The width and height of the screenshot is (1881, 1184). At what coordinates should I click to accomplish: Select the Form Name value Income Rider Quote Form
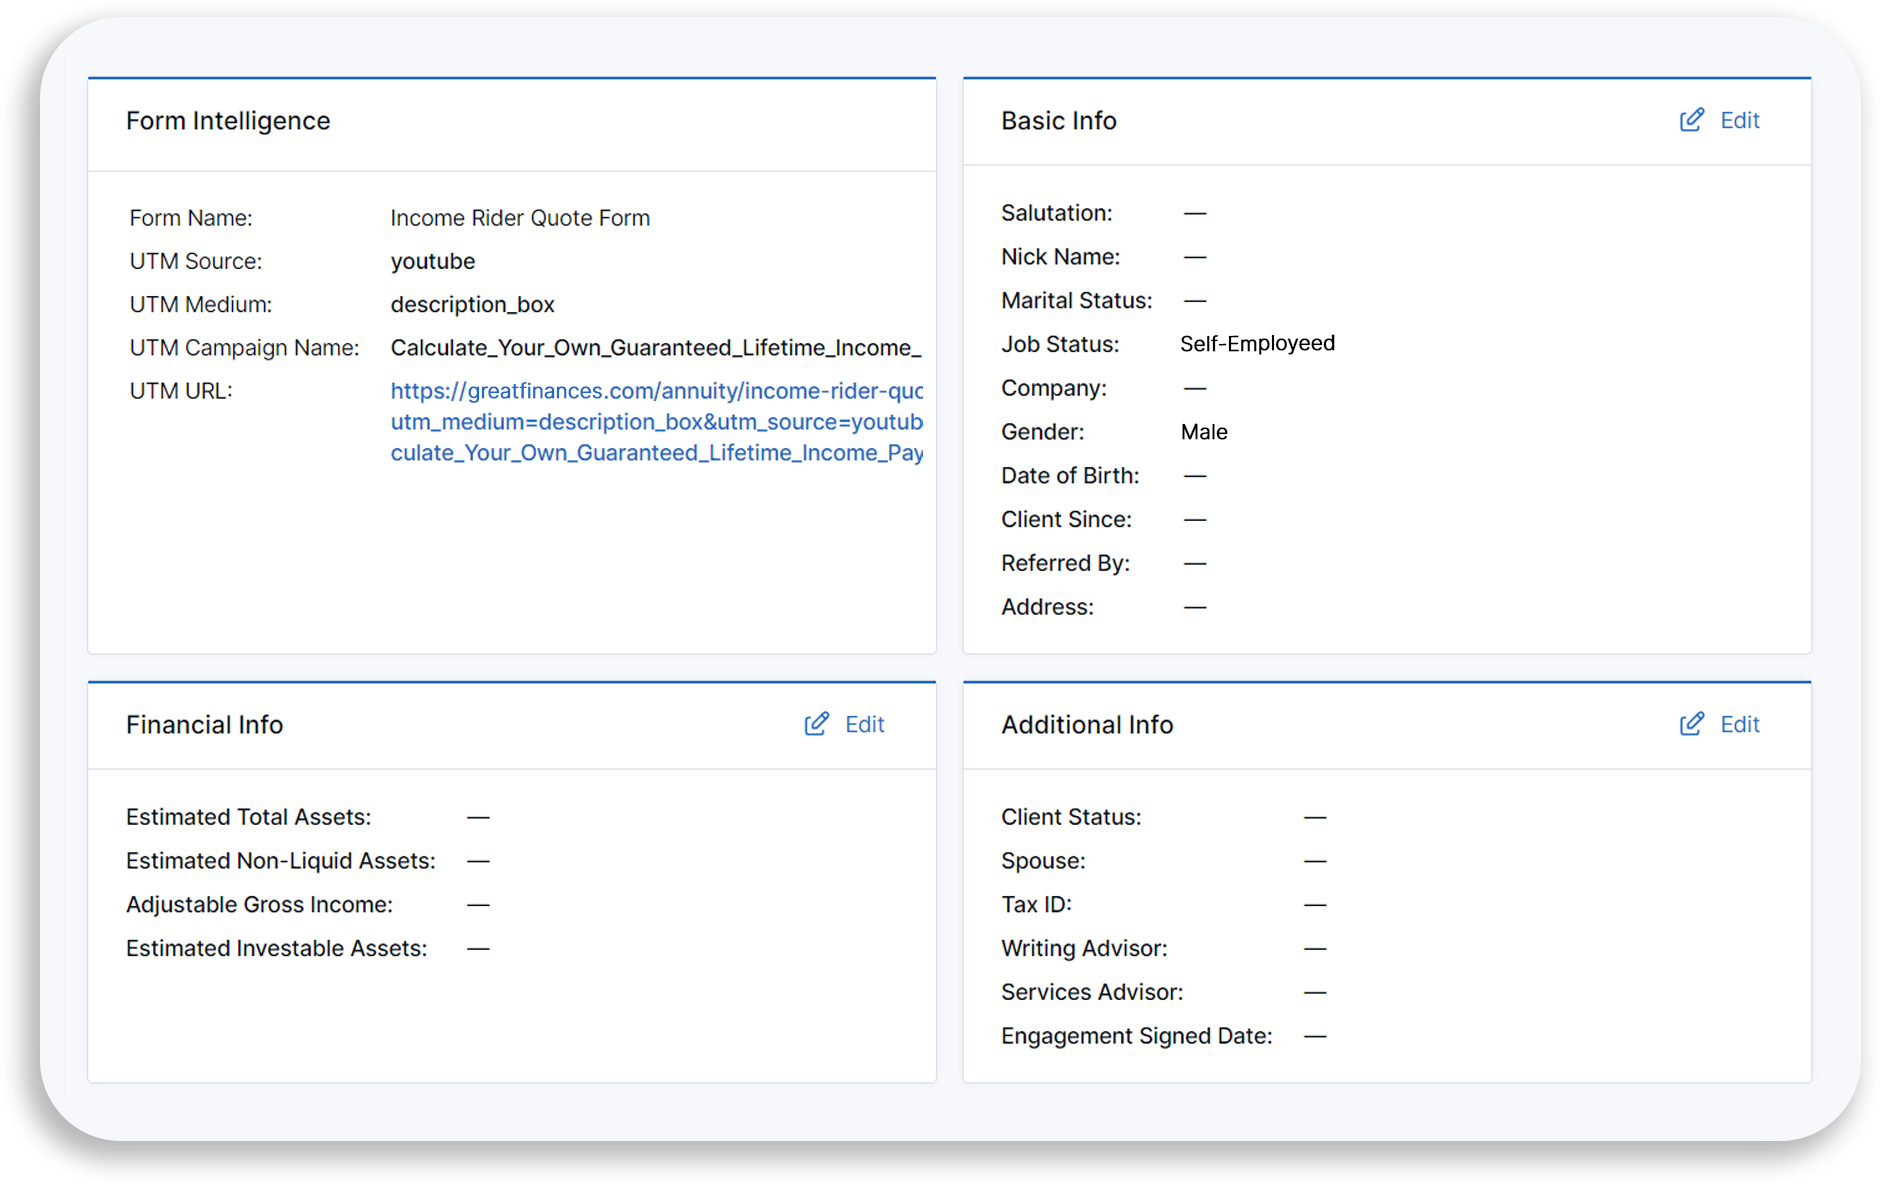tap(519, 217)
